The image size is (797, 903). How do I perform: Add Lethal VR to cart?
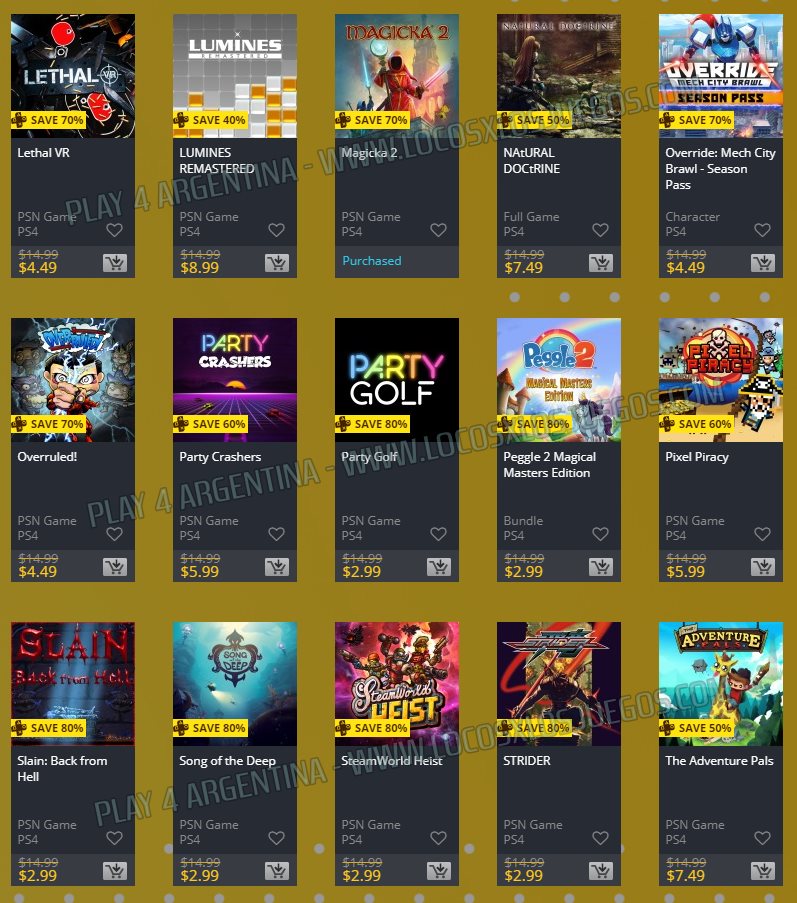pos(115,263)
